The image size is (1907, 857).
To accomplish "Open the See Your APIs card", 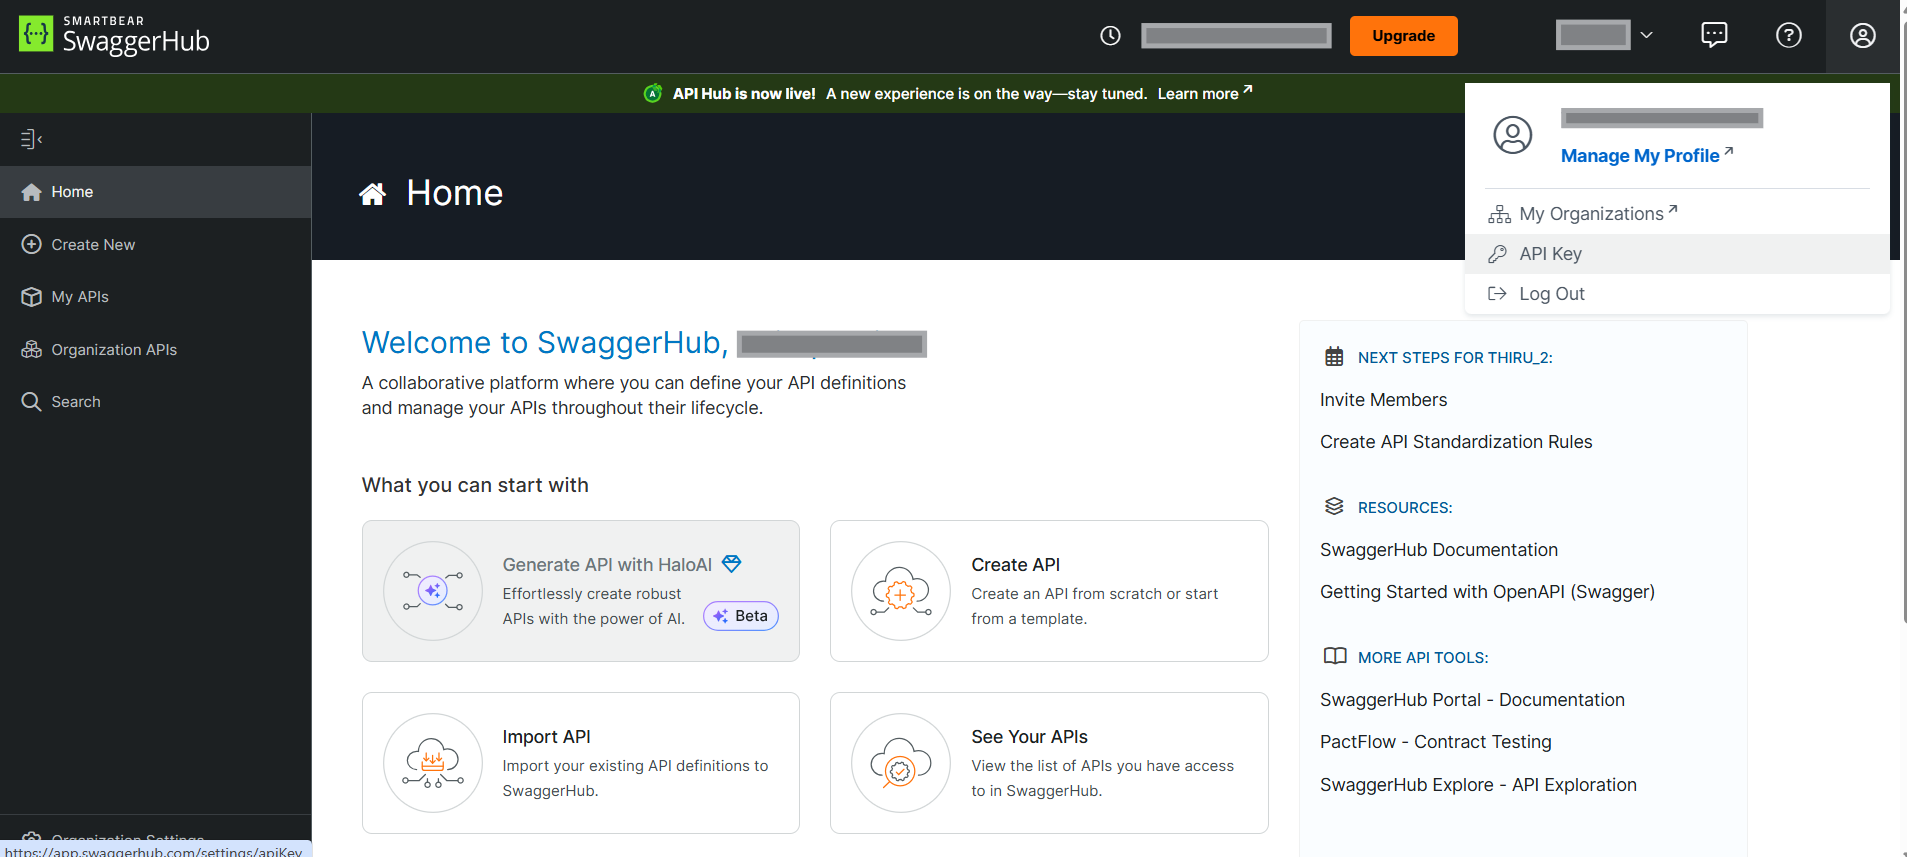I will tap(1049, 763).
